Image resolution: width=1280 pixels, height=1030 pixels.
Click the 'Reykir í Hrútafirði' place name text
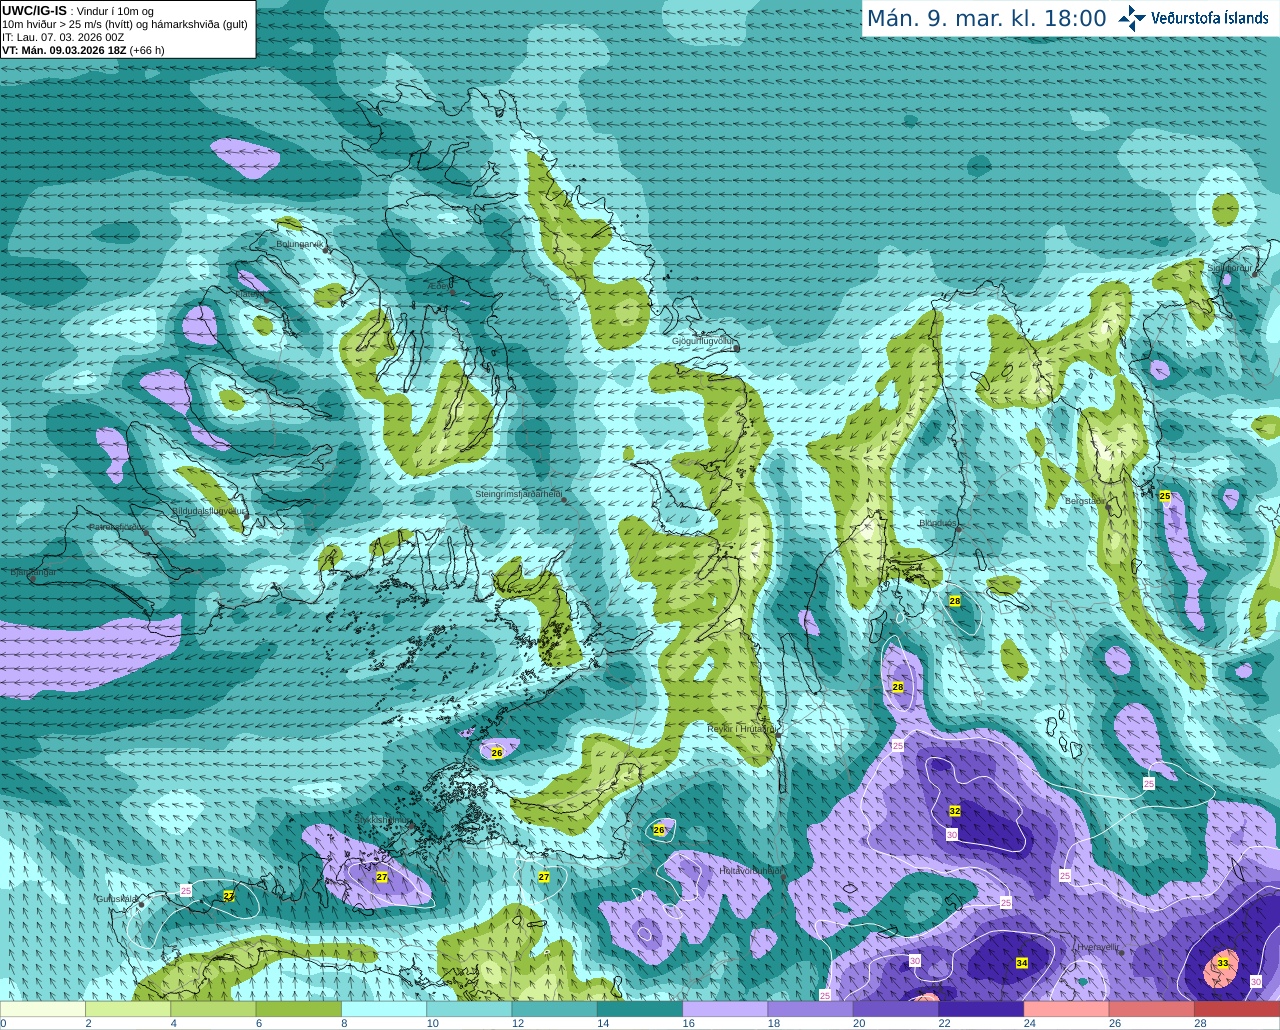coord(741,728)
